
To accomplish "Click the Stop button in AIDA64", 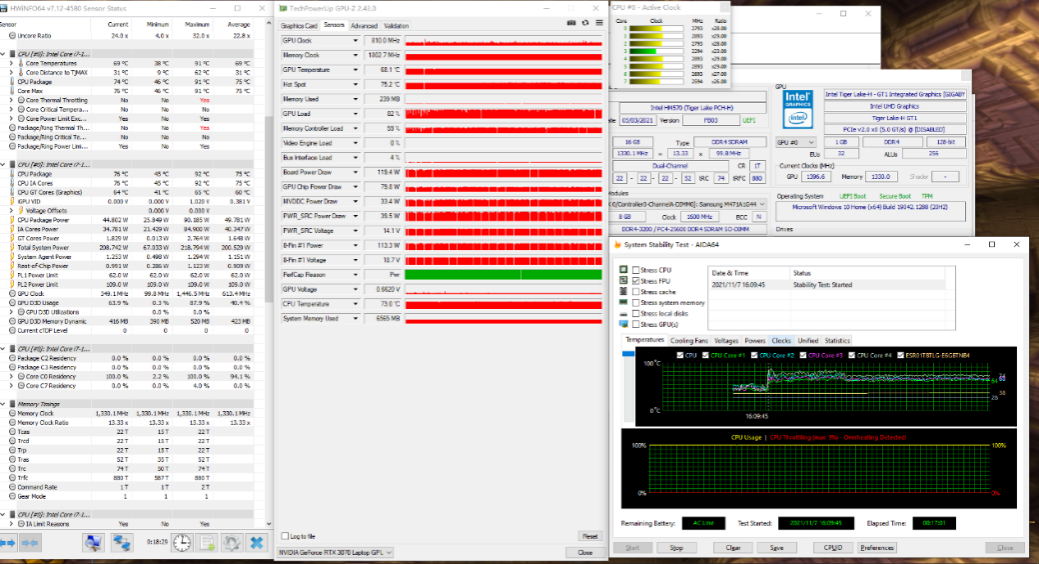I will tap(676, 547).
